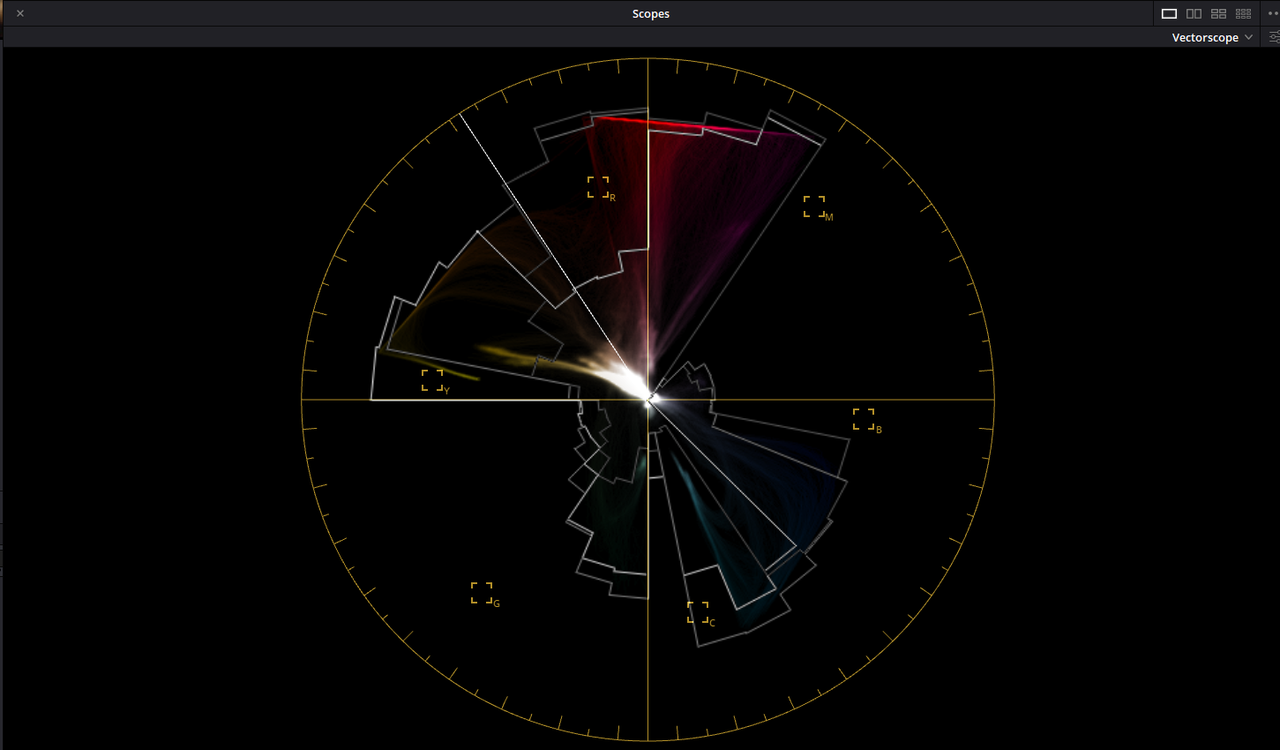The image size is (1280, 750).
Task: Close the Scopes panel with the X
Action: 20,13
